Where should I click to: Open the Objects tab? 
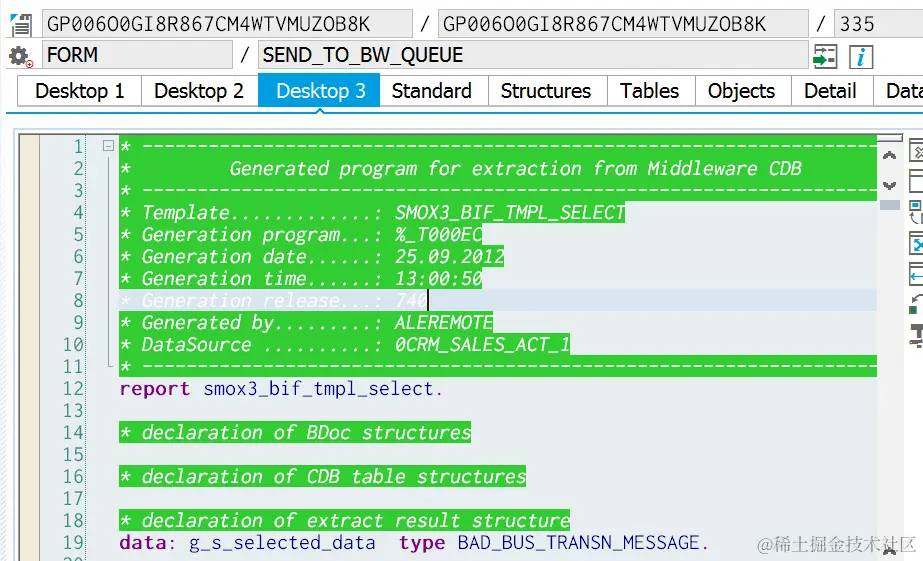(741, 91)
